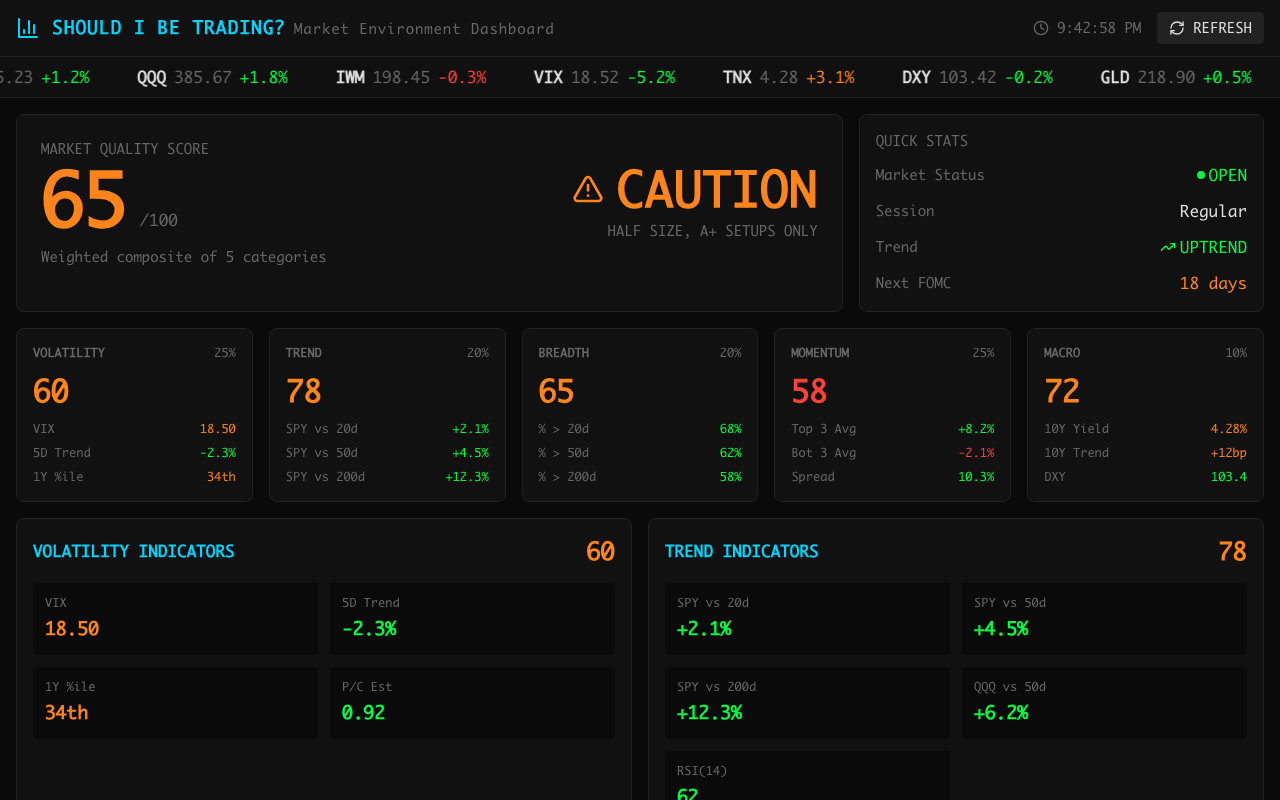This screenshot has height=800, width=1280.
Task: Click HALF SIZE, A+ SETUPS ONLY text
Action: 712,231
